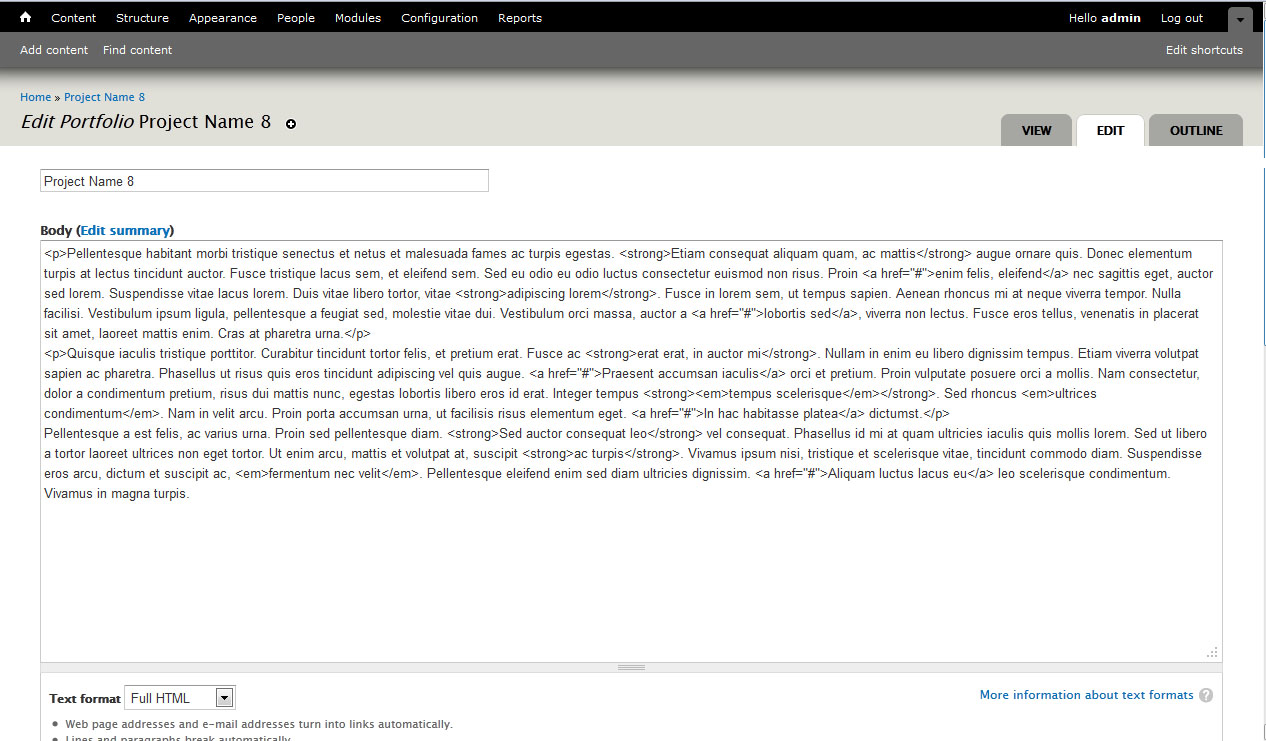The width and height of the screenshot is (1266, 741).
Task: Open the Content admin menu
Action: point(74,18)
